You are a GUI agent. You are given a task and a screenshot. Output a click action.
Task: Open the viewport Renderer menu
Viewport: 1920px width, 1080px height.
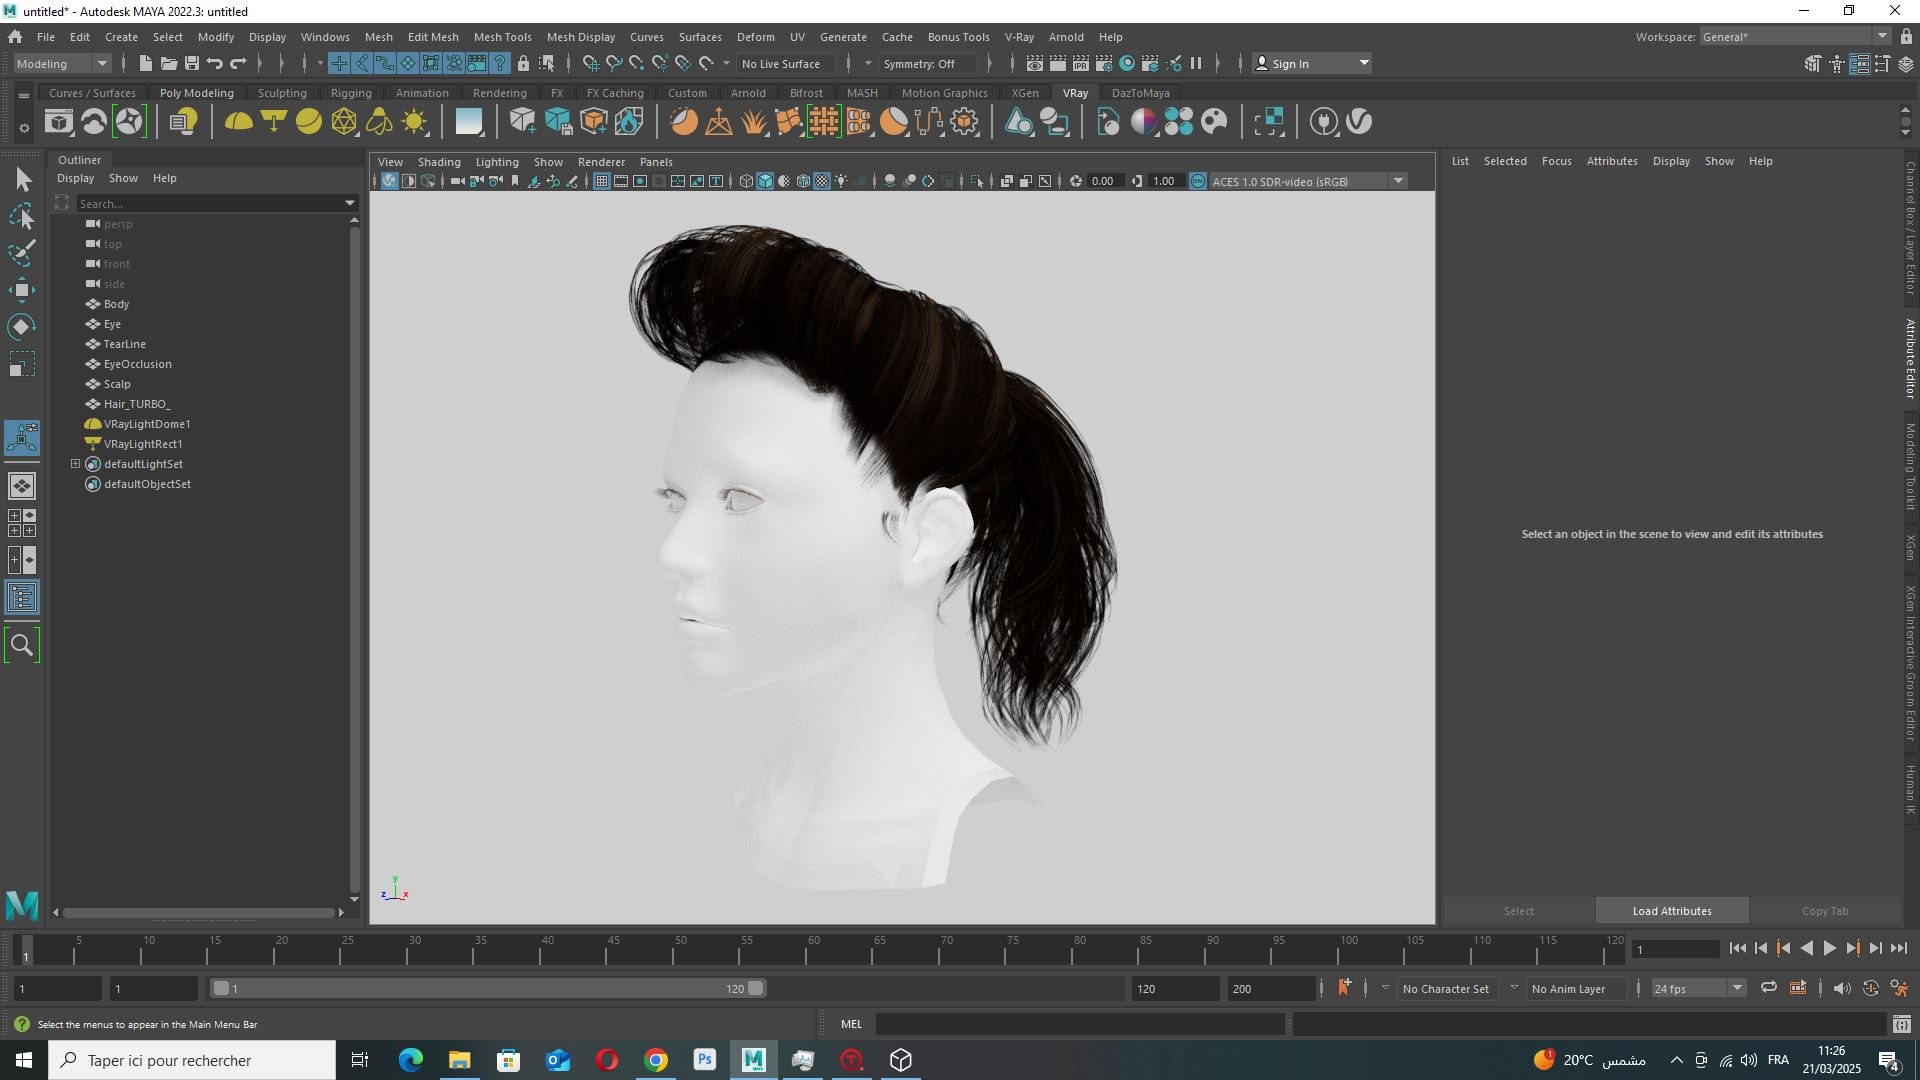click(x=601, y=162)
